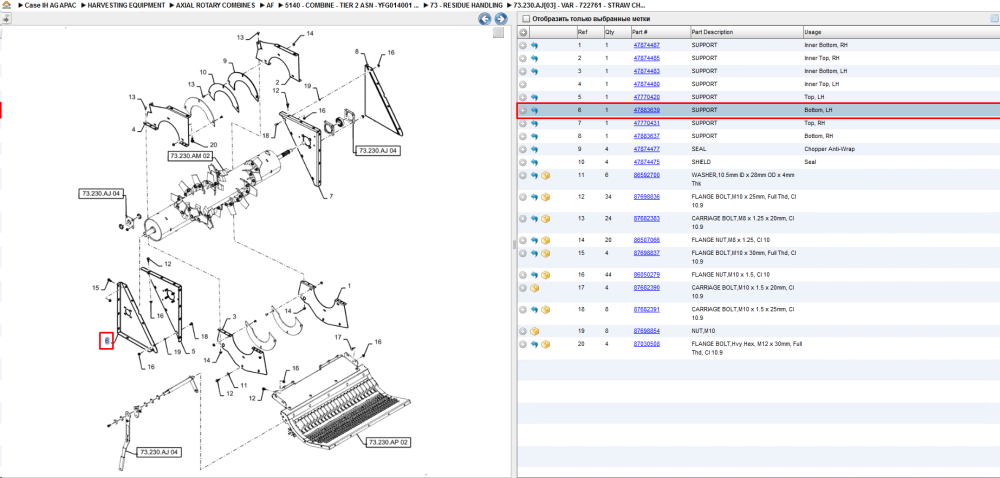Screen dimensions: 1000x478
Task: Click gray circle on SHIELD row
Action: point(523,162)
